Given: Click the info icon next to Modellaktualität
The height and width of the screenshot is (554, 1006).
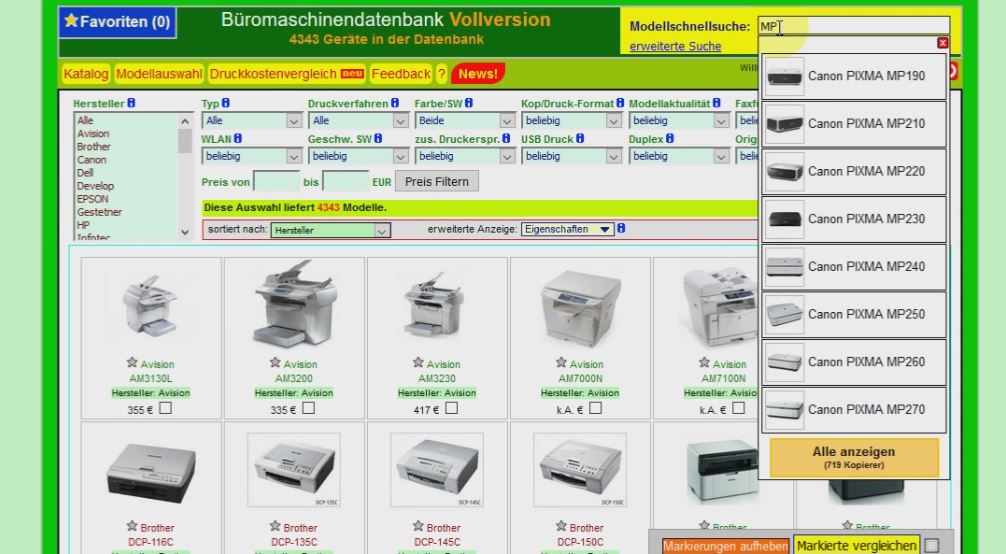Looking at the screenshot, I should 717,103.
